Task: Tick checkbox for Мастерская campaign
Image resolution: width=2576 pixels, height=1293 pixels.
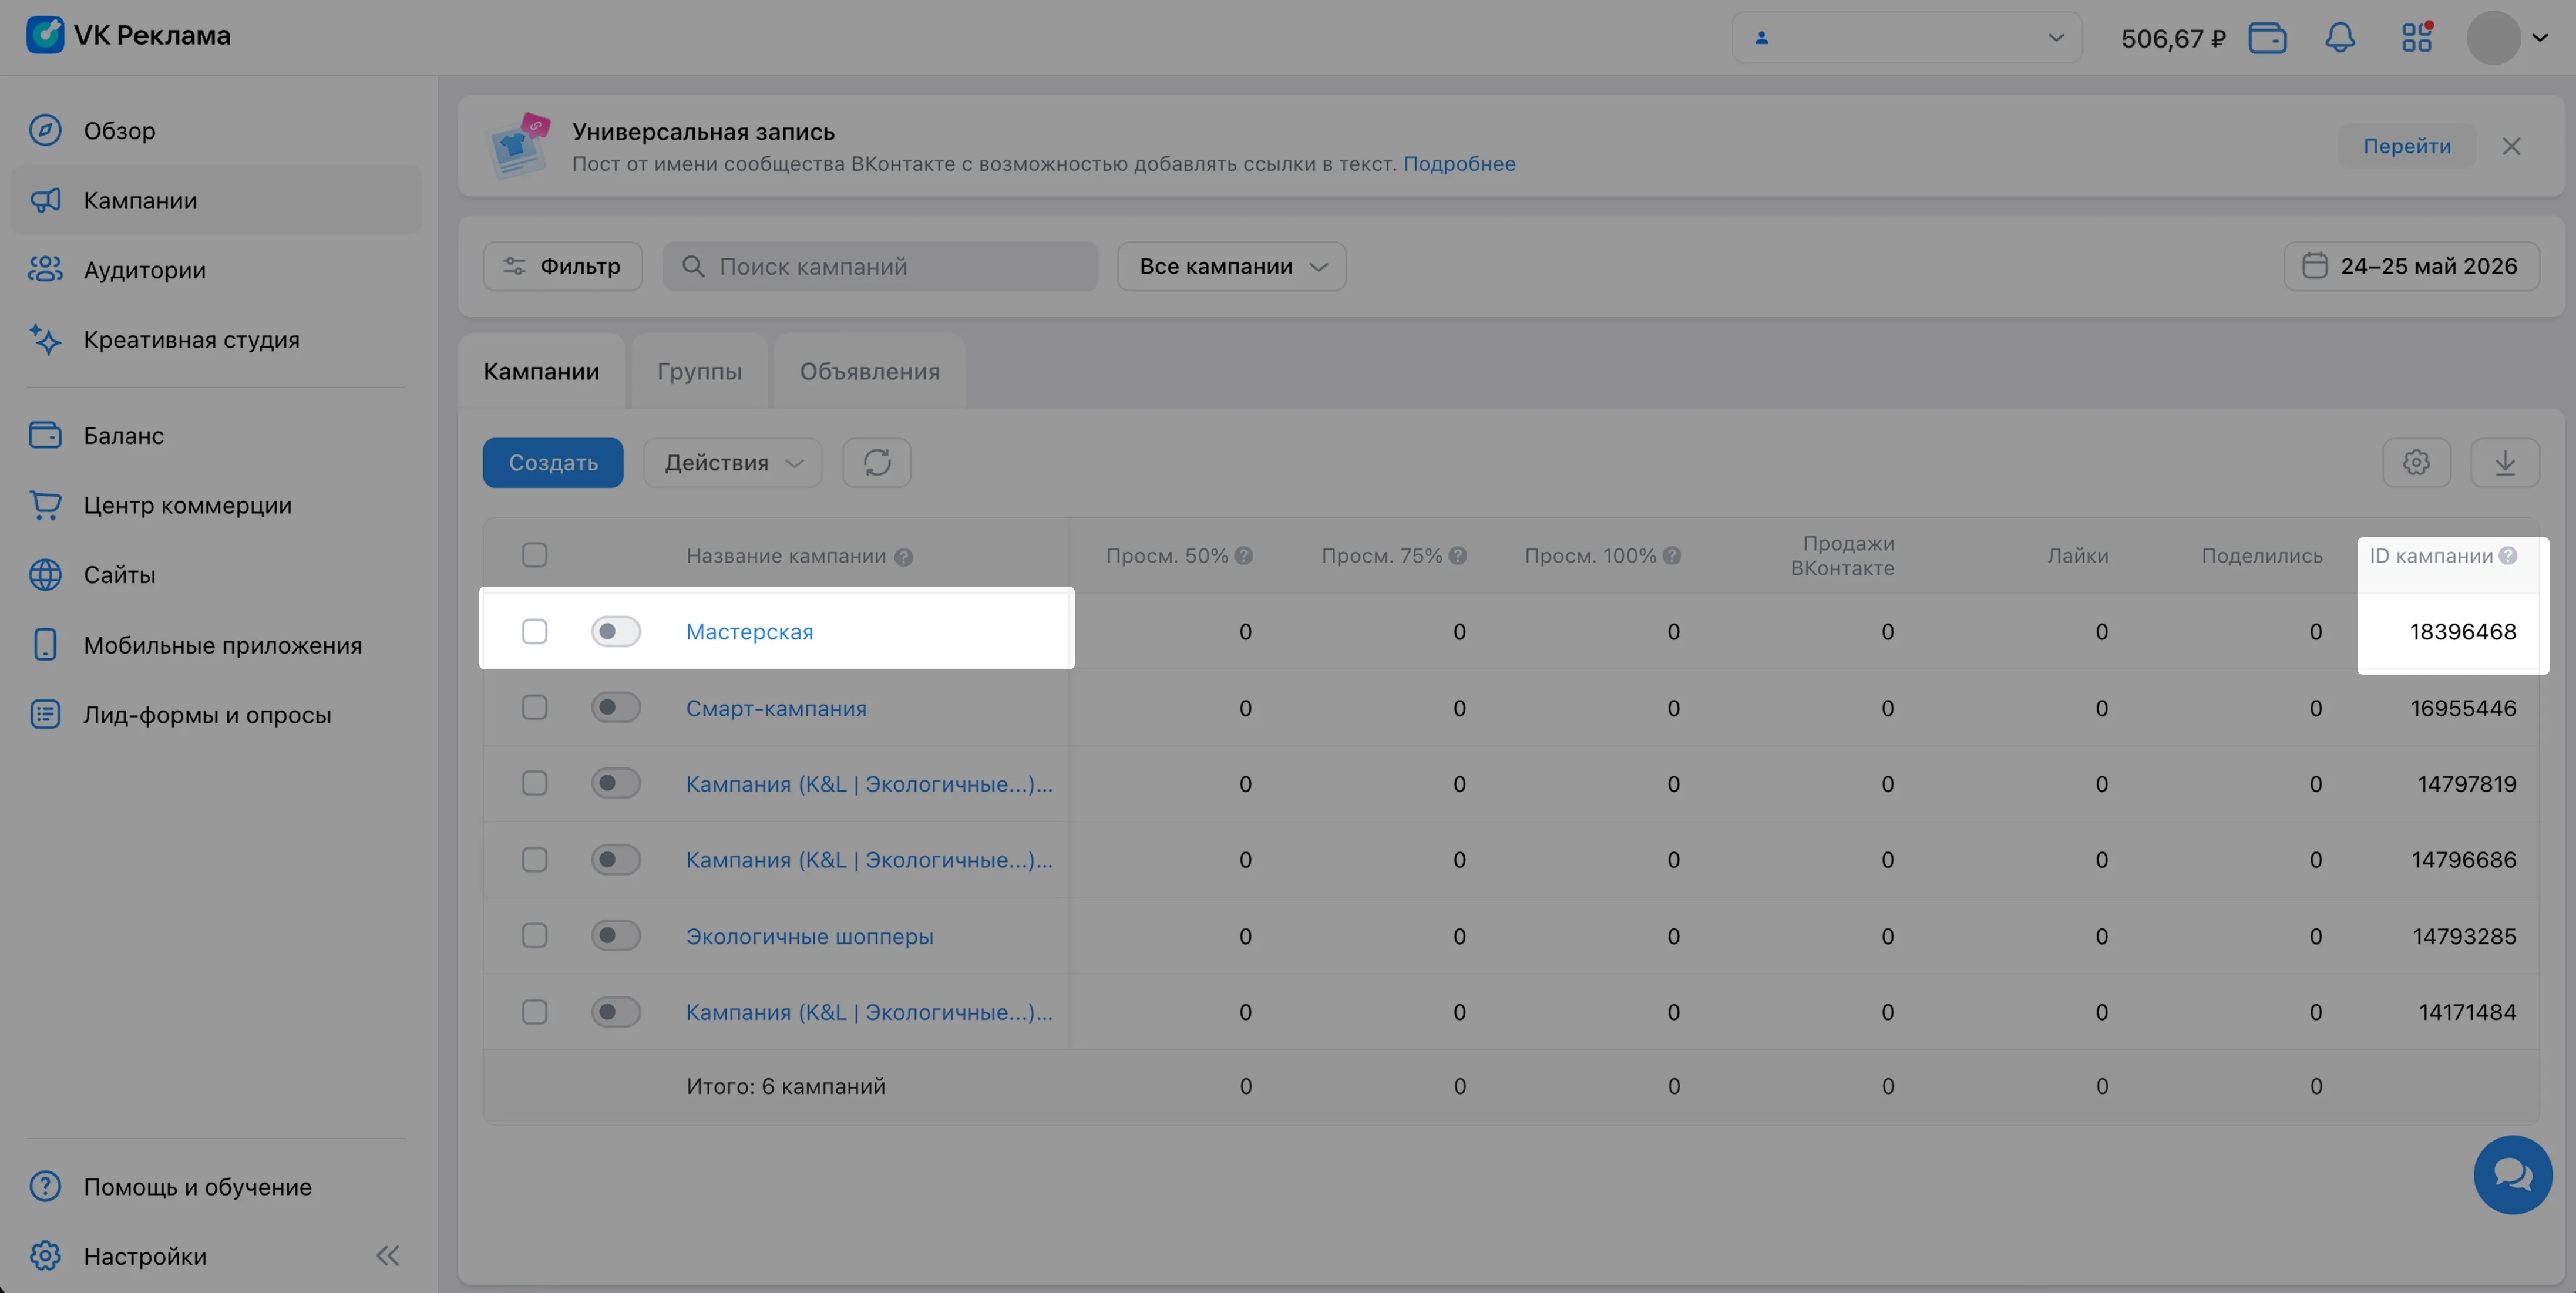Action: pos(535,632)
